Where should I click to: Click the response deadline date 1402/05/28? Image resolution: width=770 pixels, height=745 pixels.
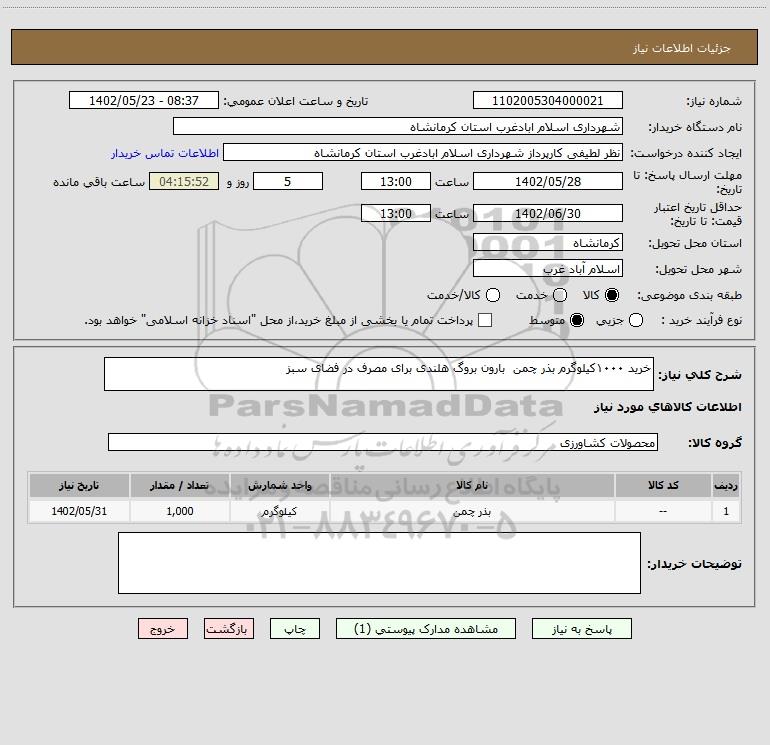pos(548,182)
